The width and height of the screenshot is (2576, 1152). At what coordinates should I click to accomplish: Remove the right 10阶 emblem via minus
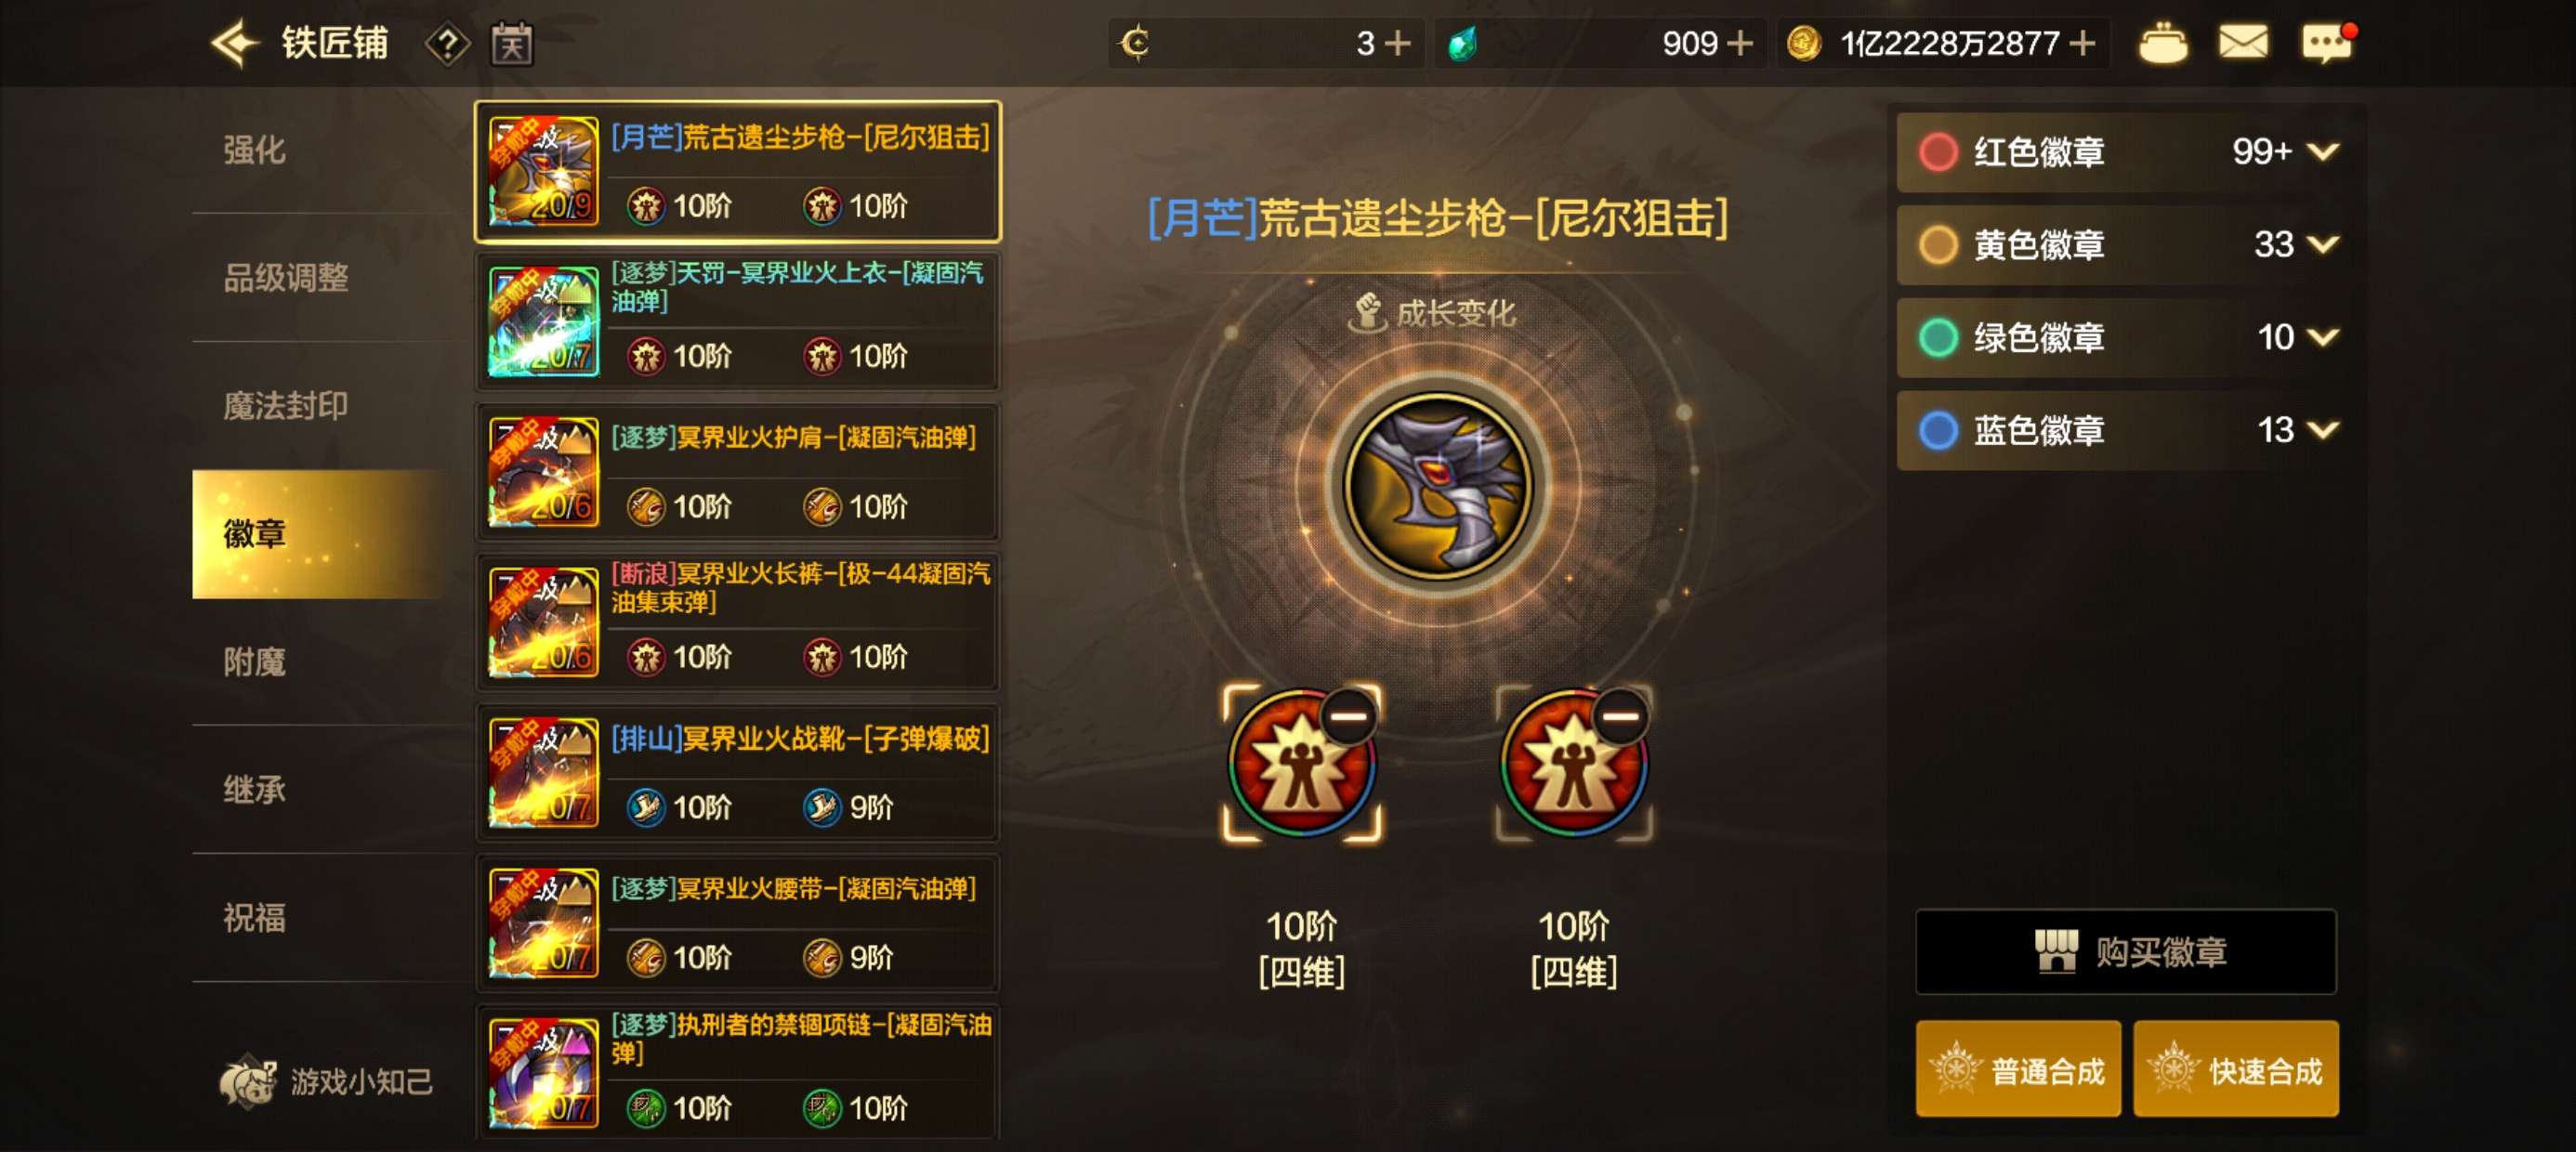(x=1621, y=716)
